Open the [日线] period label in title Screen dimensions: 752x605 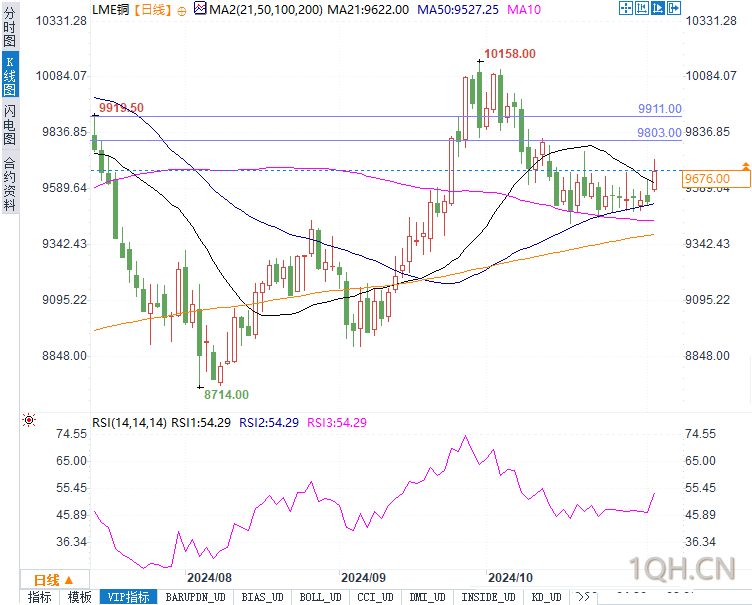coord(153,10)
